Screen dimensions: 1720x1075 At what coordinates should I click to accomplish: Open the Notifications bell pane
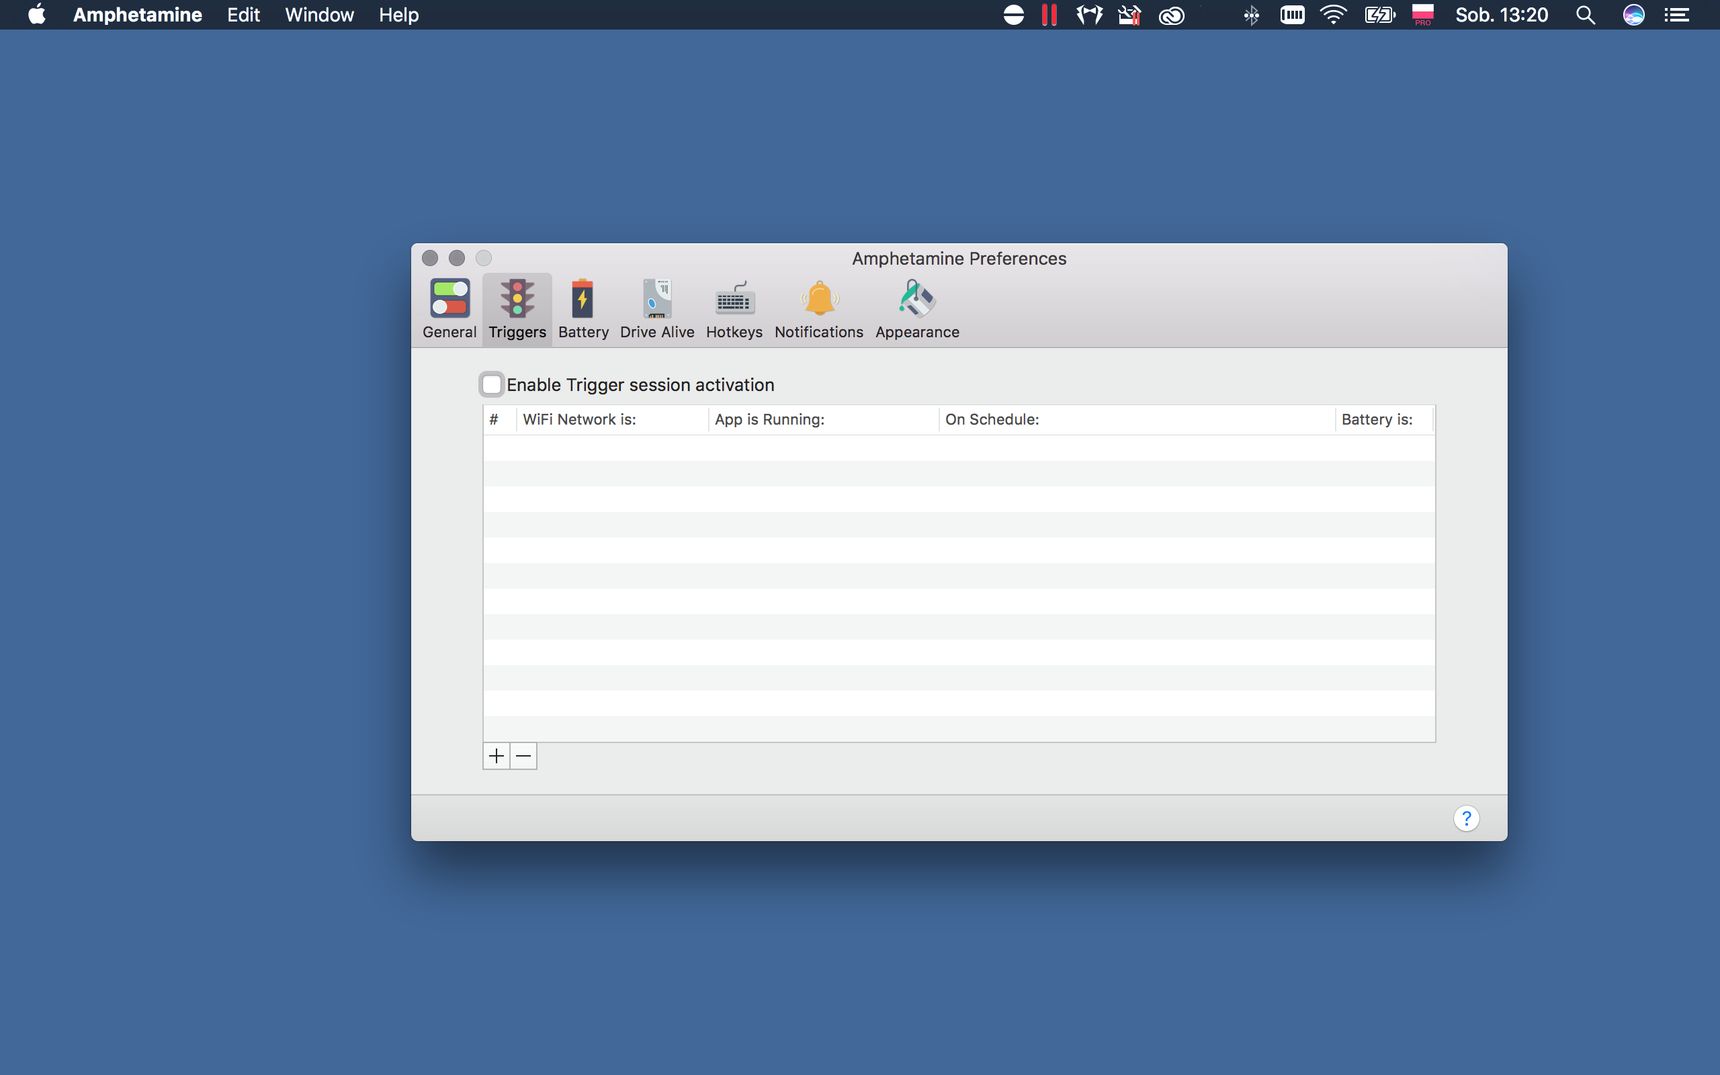tap(819, 310)
